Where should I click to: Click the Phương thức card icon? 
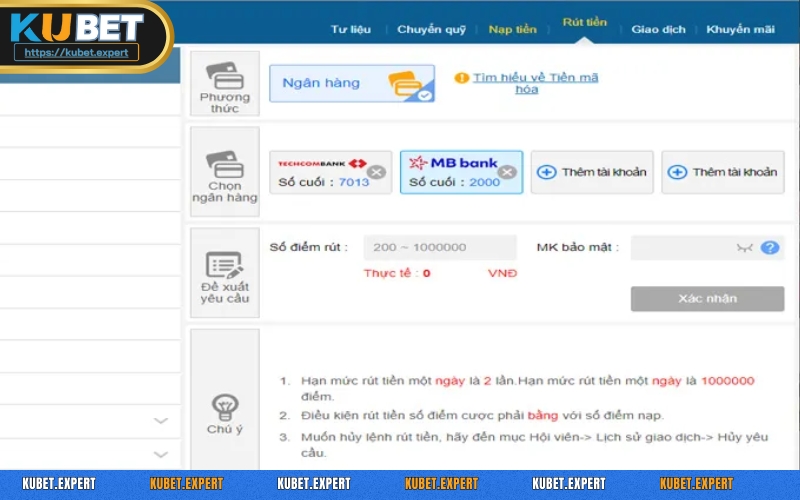tap(225, 75)
